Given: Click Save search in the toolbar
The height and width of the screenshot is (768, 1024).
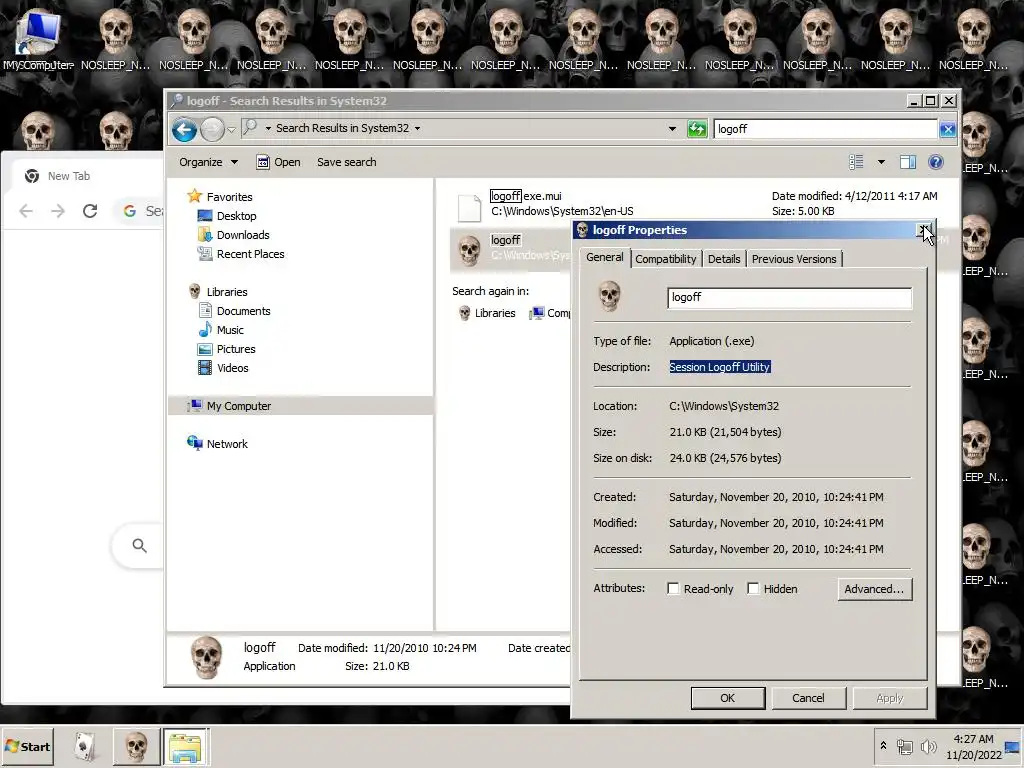Looking at the screenshot, I should pos(346,162).
